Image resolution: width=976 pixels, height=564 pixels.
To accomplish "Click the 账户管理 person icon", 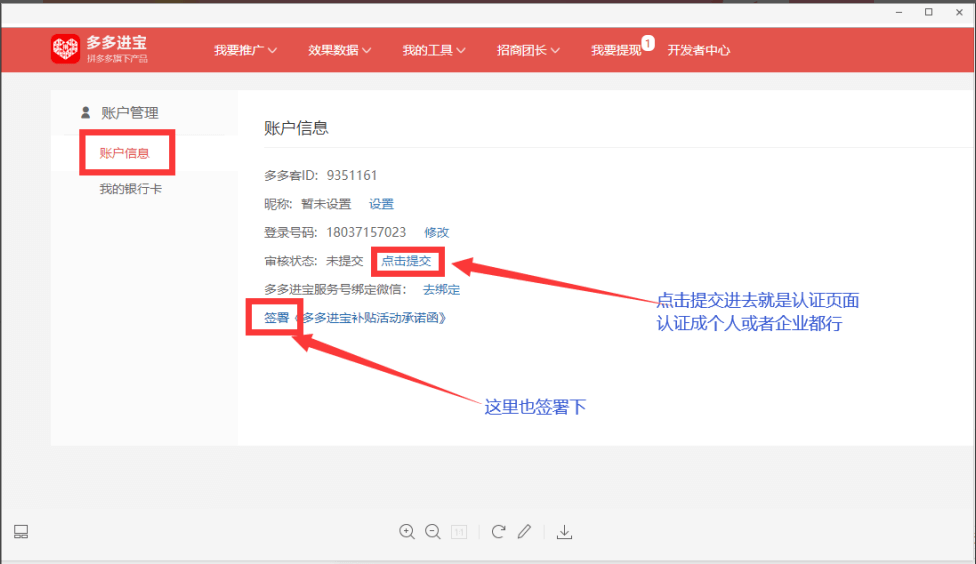I will pyautogui.click(x=86, y=113).
